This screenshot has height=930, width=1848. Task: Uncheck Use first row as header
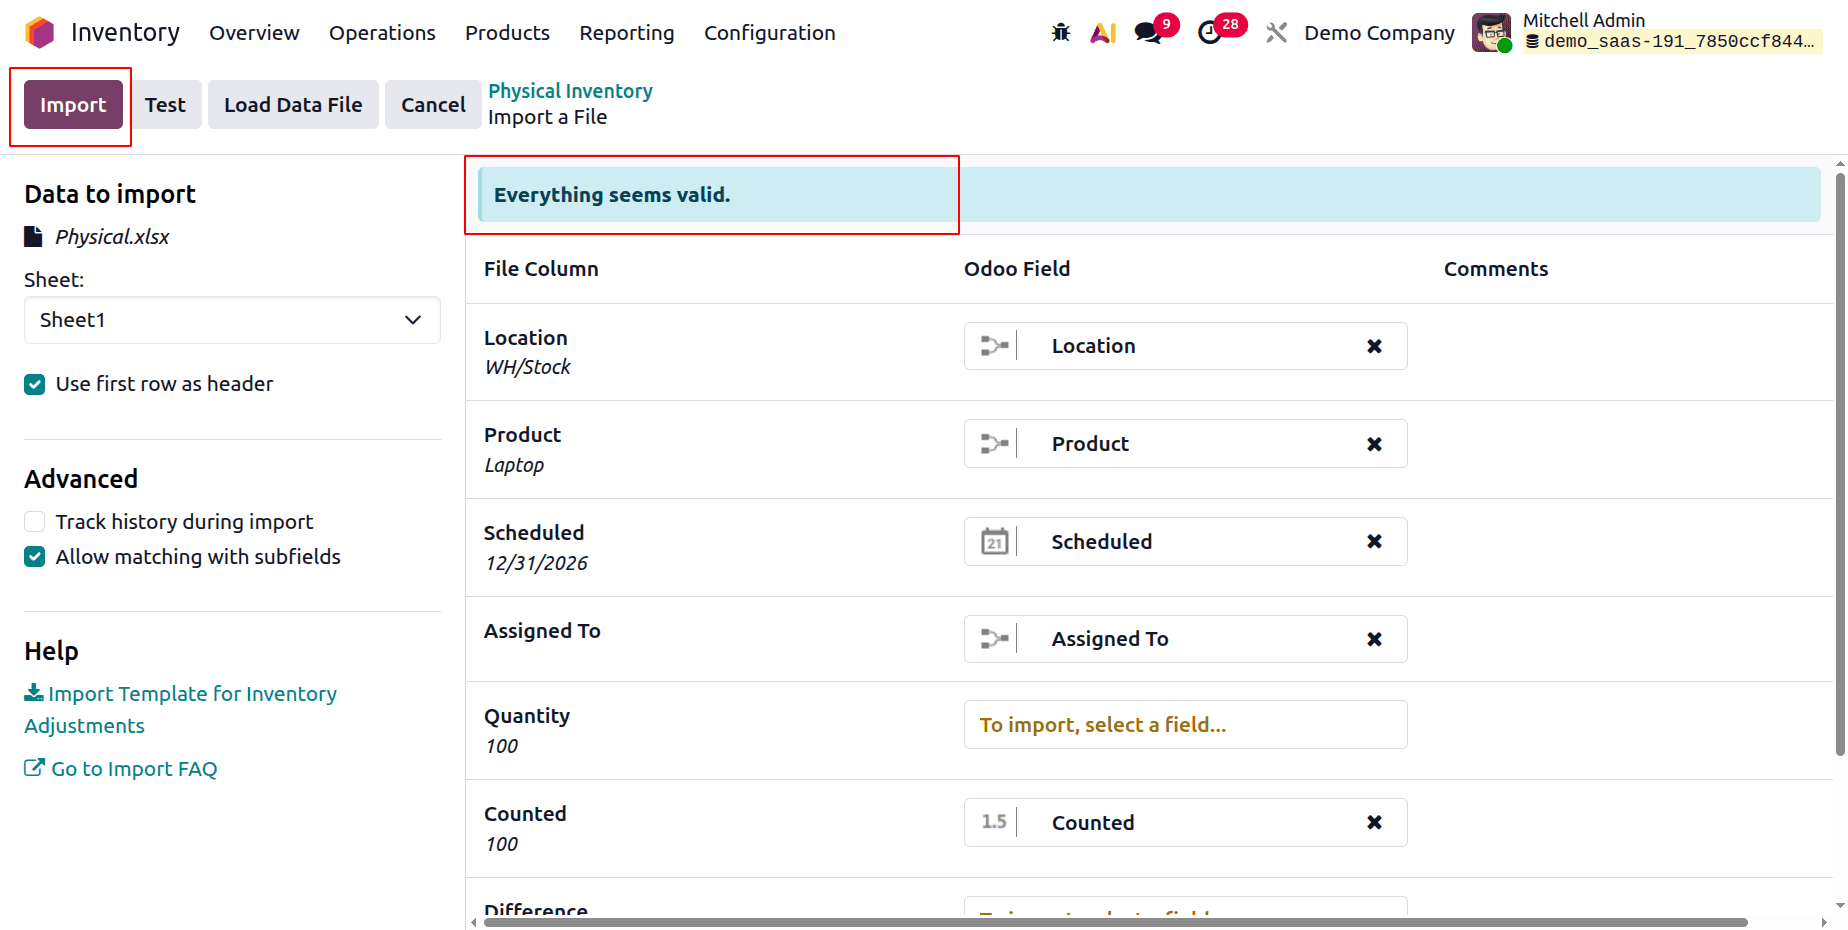(34, 384)
